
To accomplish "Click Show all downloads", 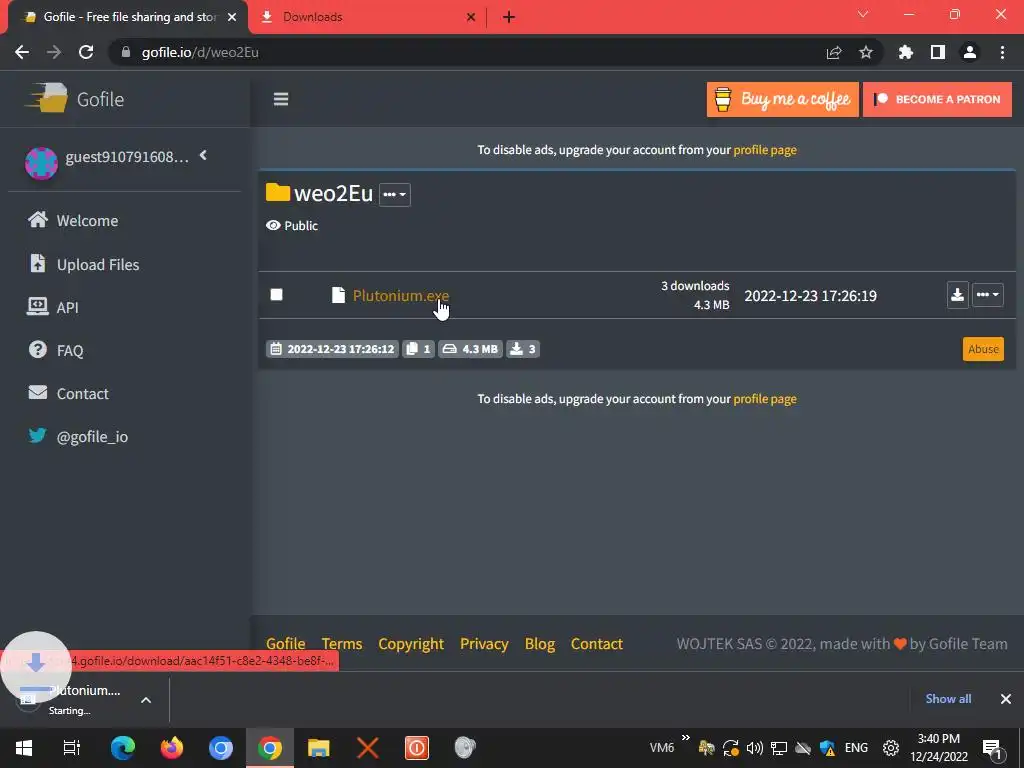I will coord(948,699).
